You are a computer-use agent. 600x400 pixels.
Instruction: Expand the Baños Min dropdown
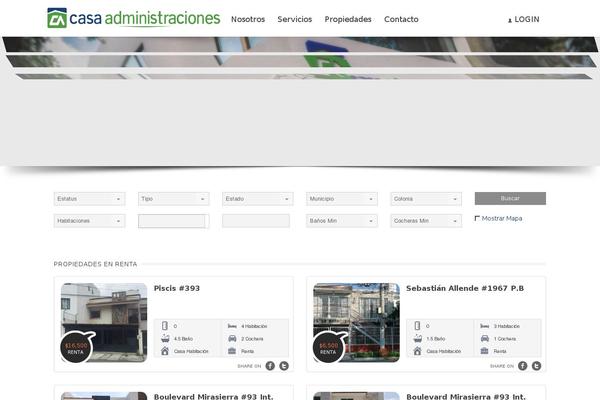342,221
